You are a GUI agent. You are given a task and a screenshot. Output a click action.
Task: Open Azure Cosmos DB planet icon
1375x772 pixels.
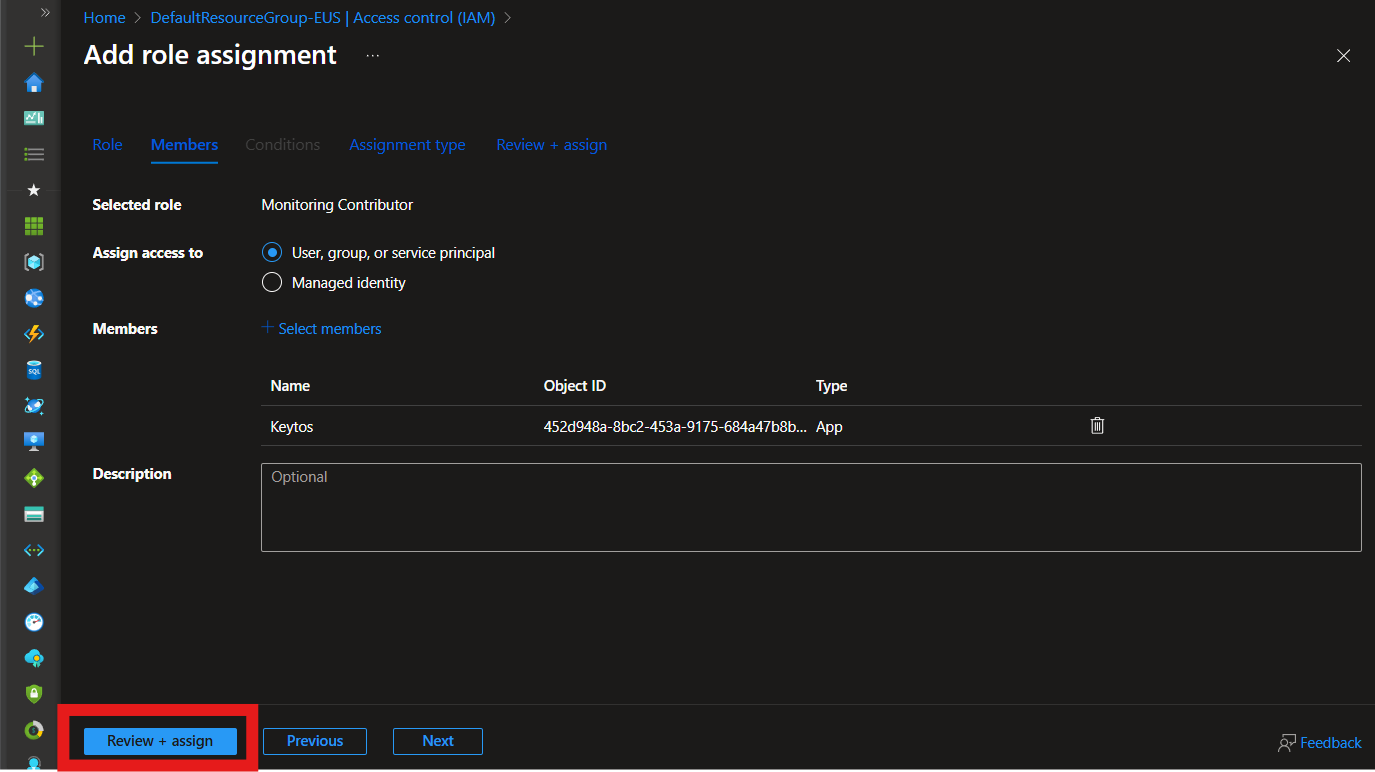[34, 406]
